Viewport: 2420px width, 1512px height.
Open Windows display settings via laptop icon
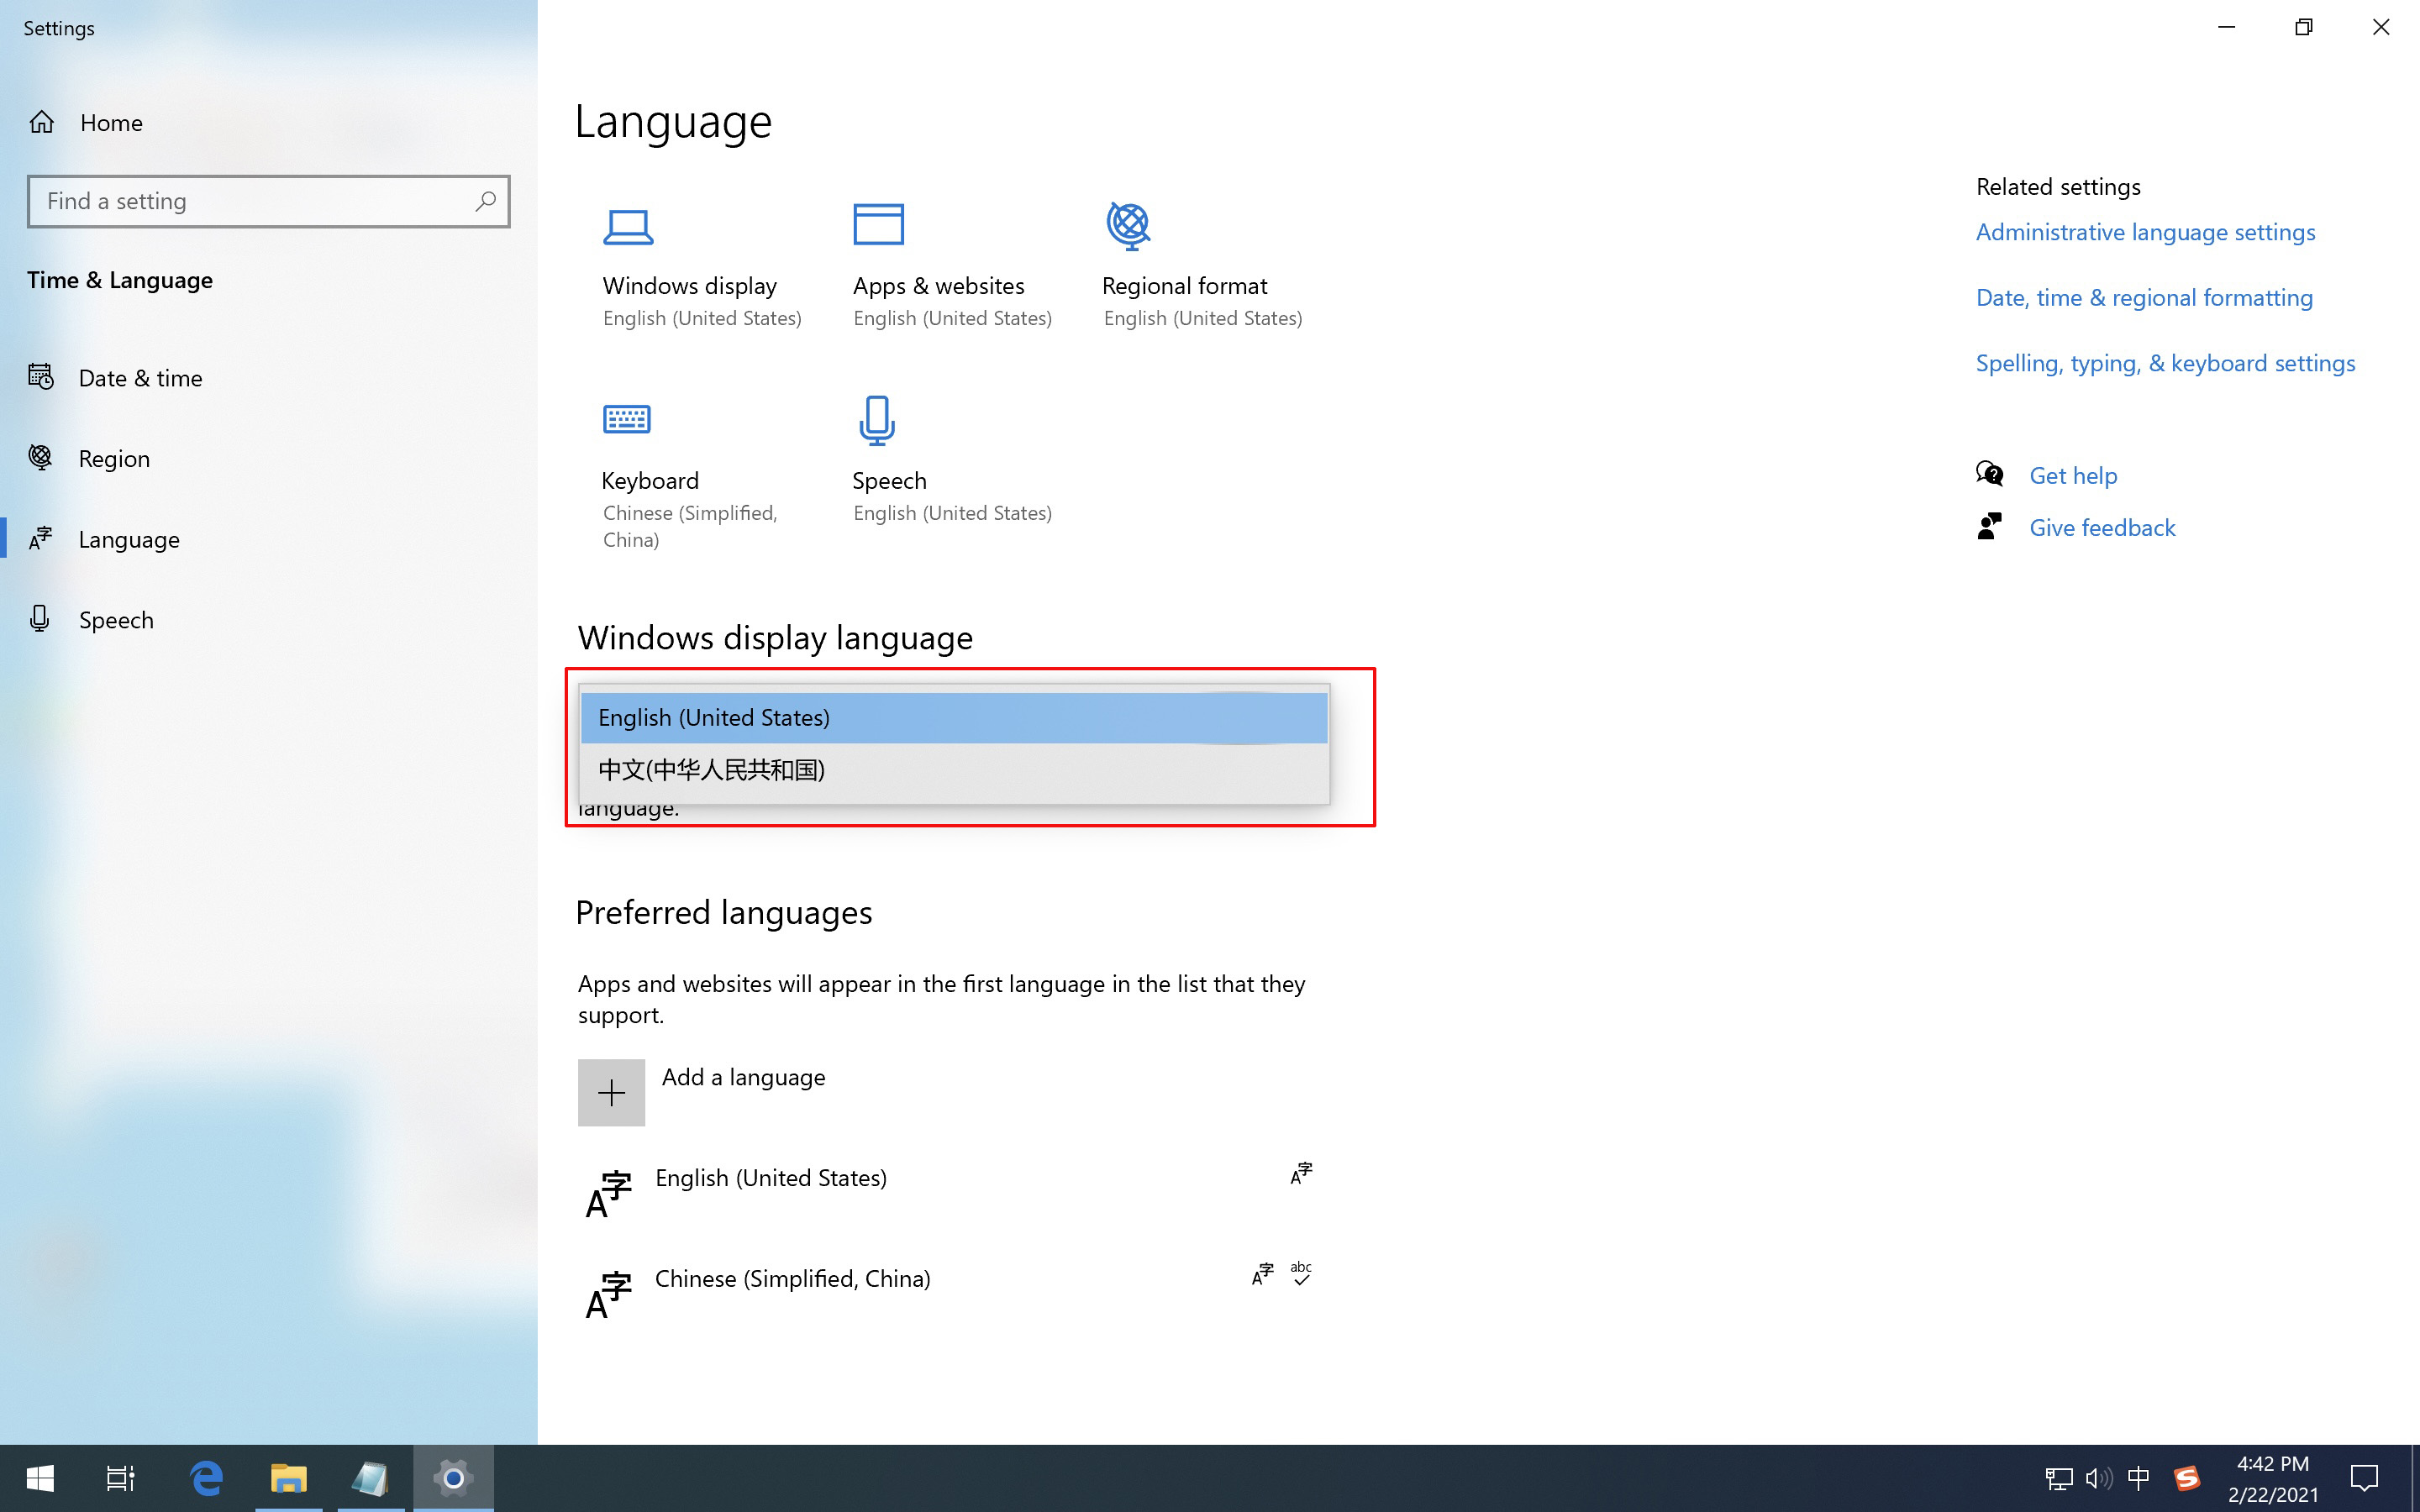point(628,226)
